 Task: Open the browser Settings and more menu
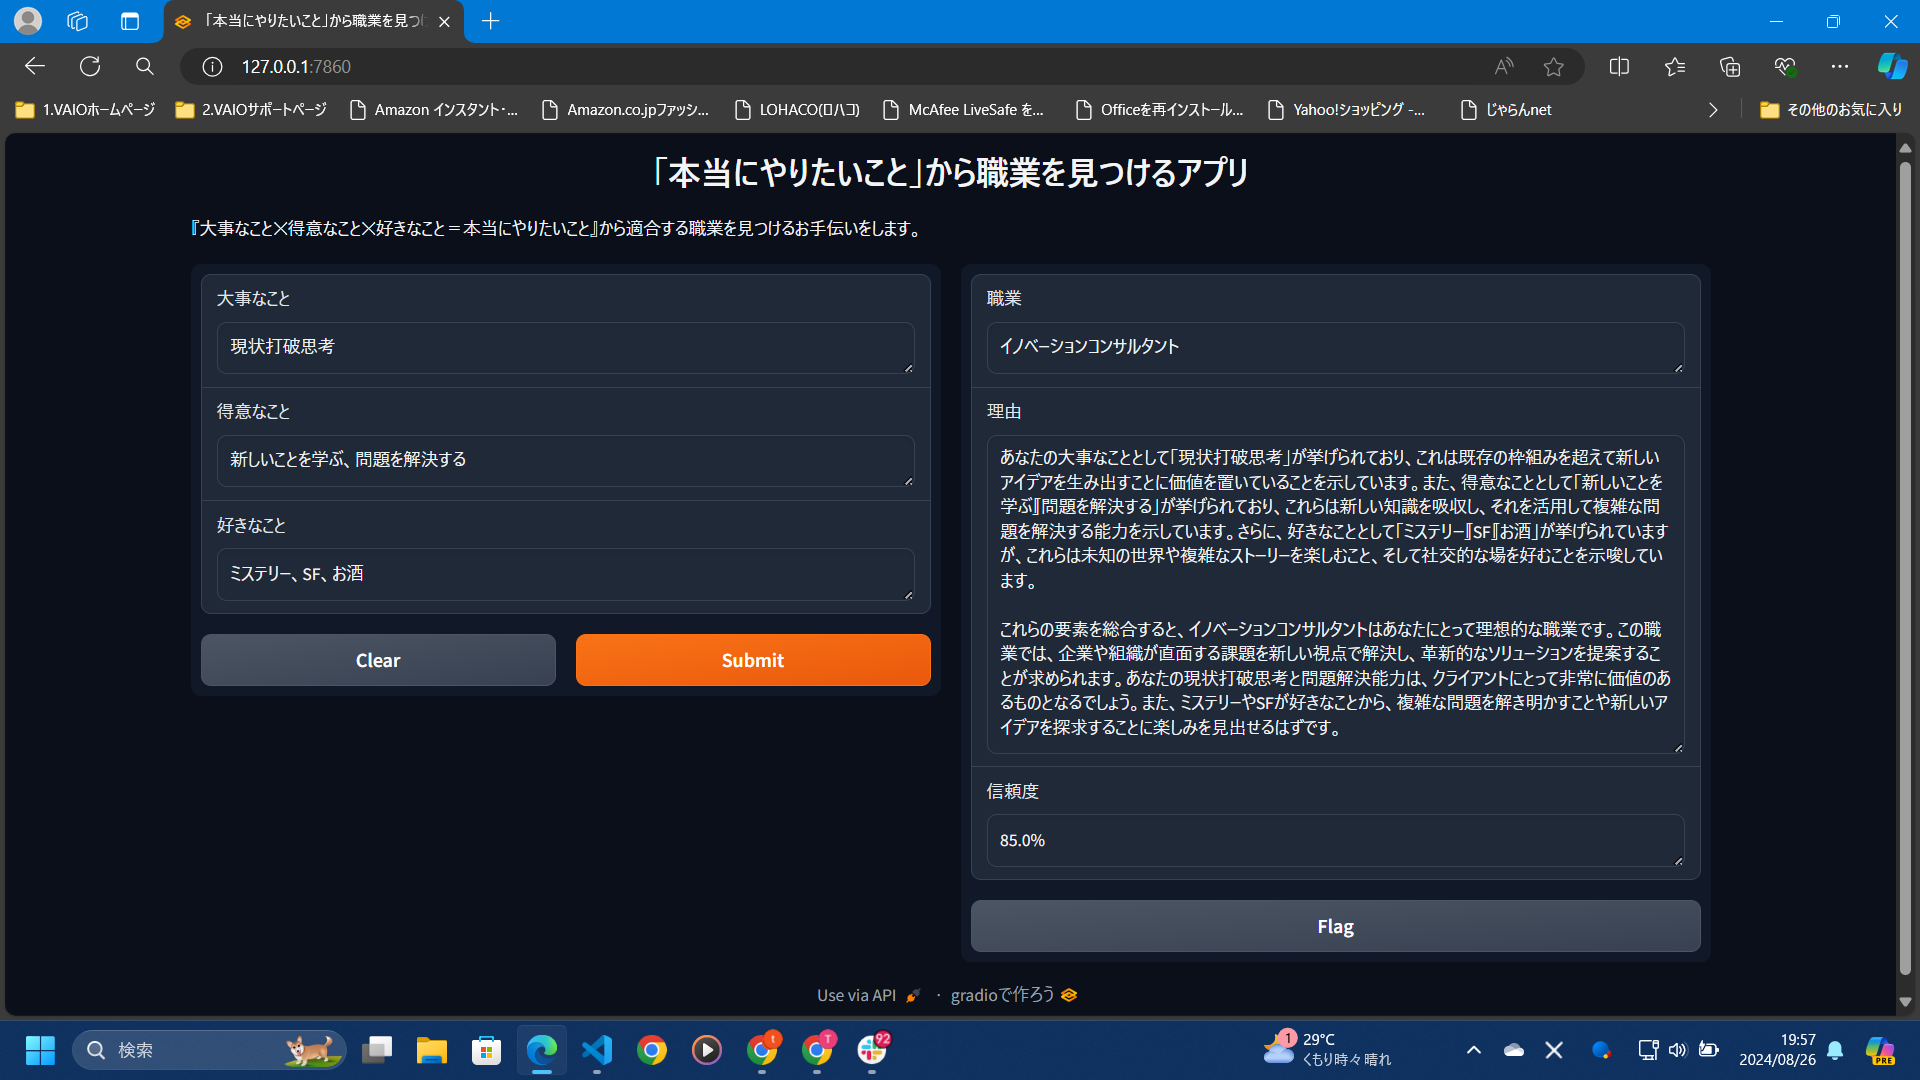[1840, 66]
